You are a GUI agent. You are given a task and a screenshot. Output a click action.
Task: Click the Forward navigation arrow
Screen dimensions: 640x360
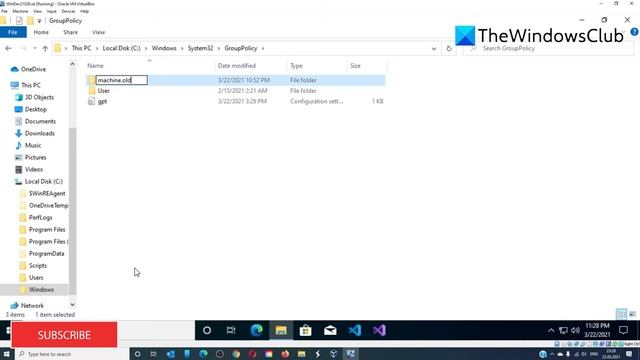[23, 49]
